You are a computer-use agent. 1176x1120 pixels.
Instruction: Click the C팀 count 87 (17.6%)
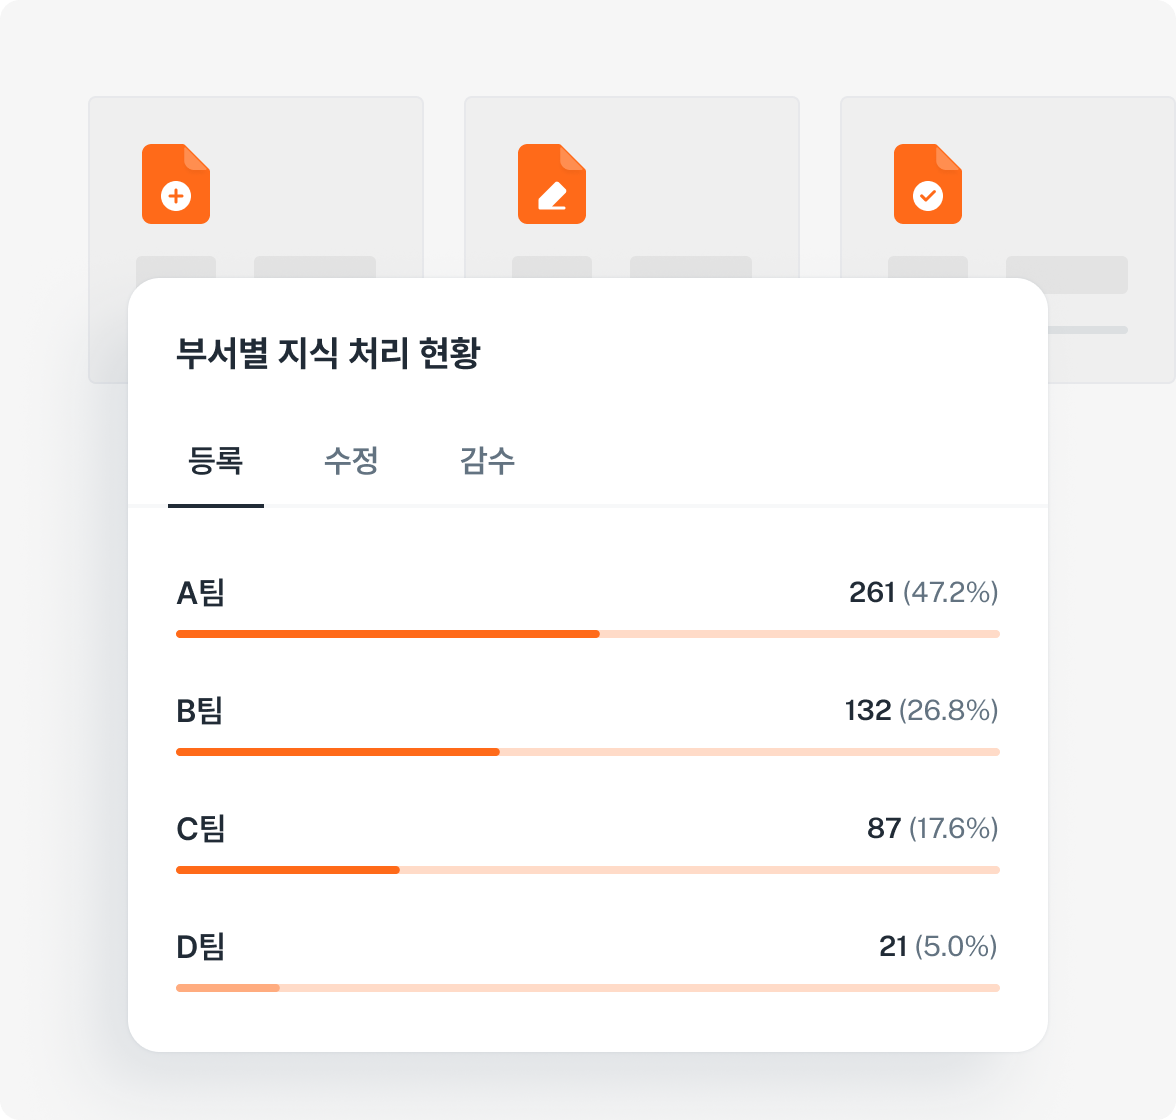coord(932,829)
